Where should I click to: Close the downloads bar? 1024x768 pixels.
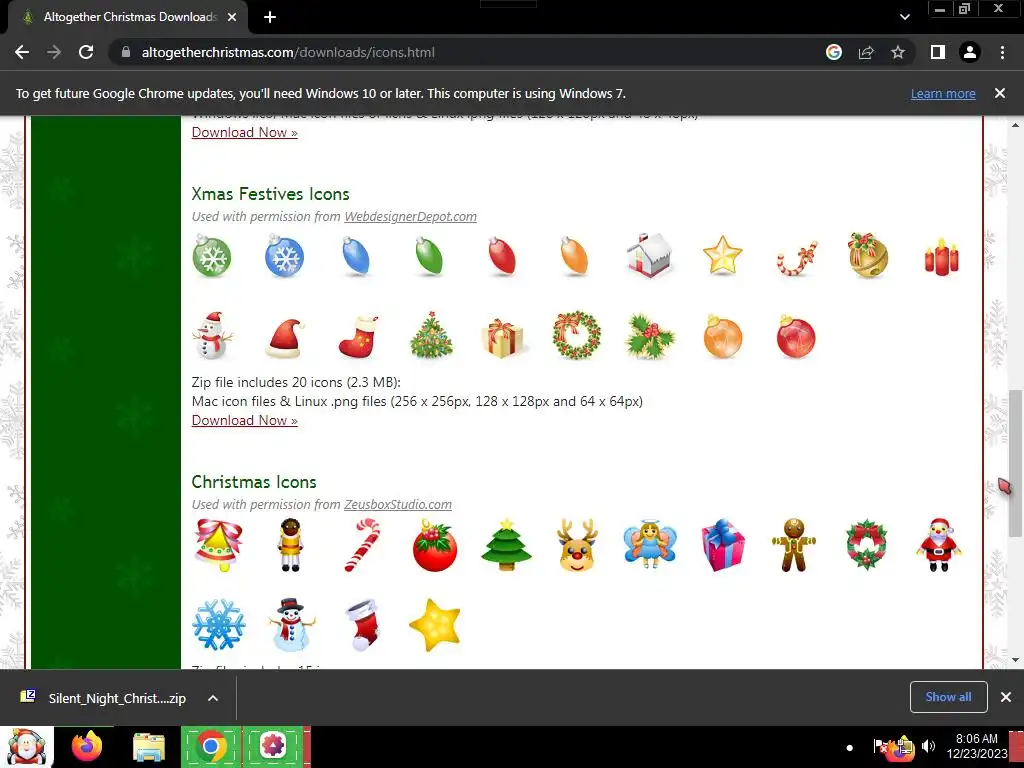click(x=1006, y=697)
